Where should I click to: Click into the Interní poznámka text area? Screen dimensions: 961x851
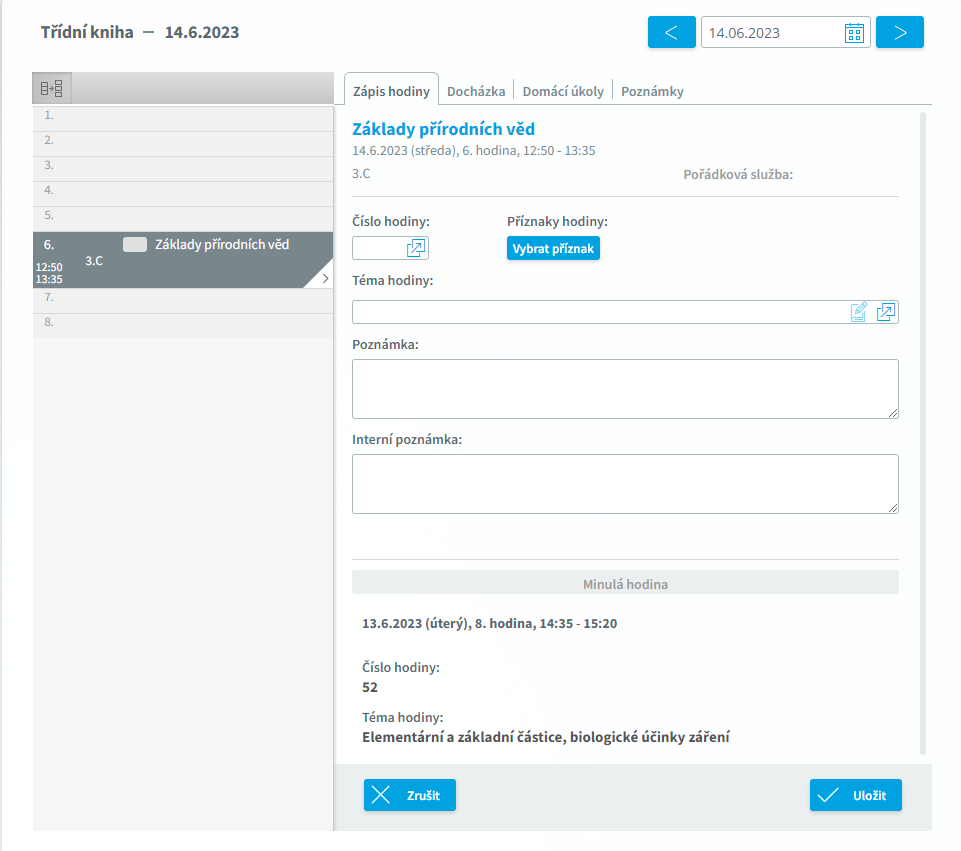click(x=625, y=484)
